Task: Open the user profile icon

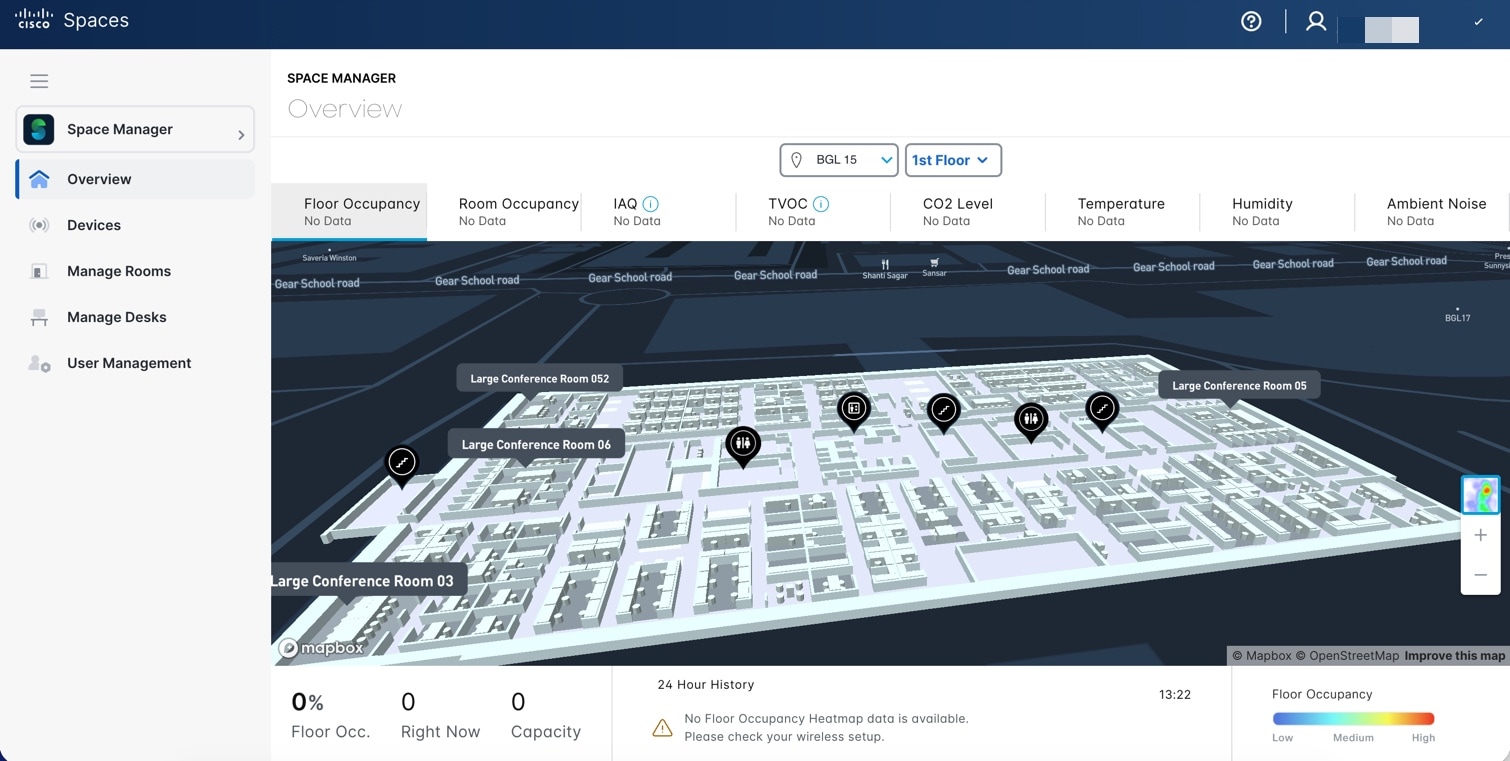Action: click(1316, 21)
